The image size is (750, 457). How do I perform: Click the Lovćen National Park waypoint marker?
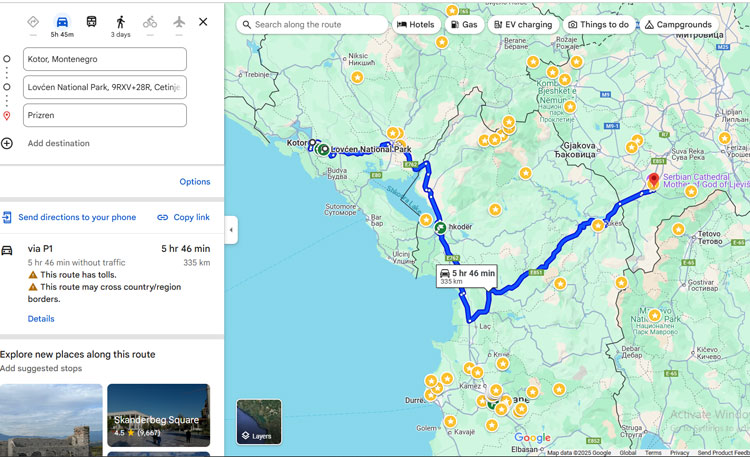(x=324, y=150)
